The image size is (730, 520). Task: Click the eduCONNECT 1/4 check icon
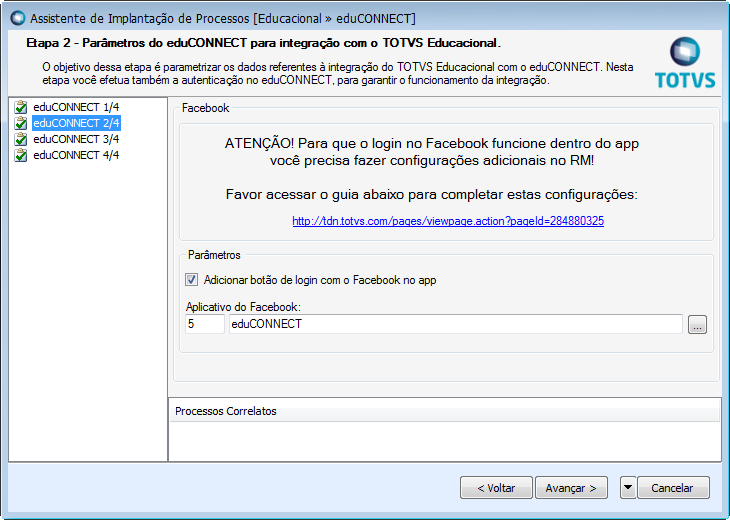(x=21, y=107)
